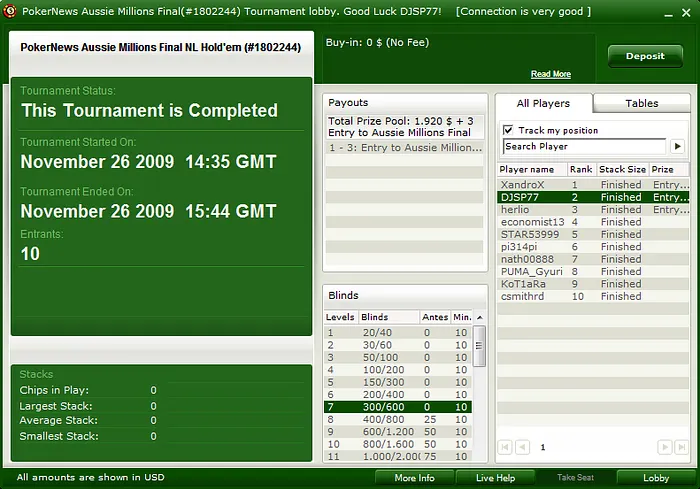The image size is (700, 489).
Task: Click the Min. column header in Blinds
Action: coord(462,317)
